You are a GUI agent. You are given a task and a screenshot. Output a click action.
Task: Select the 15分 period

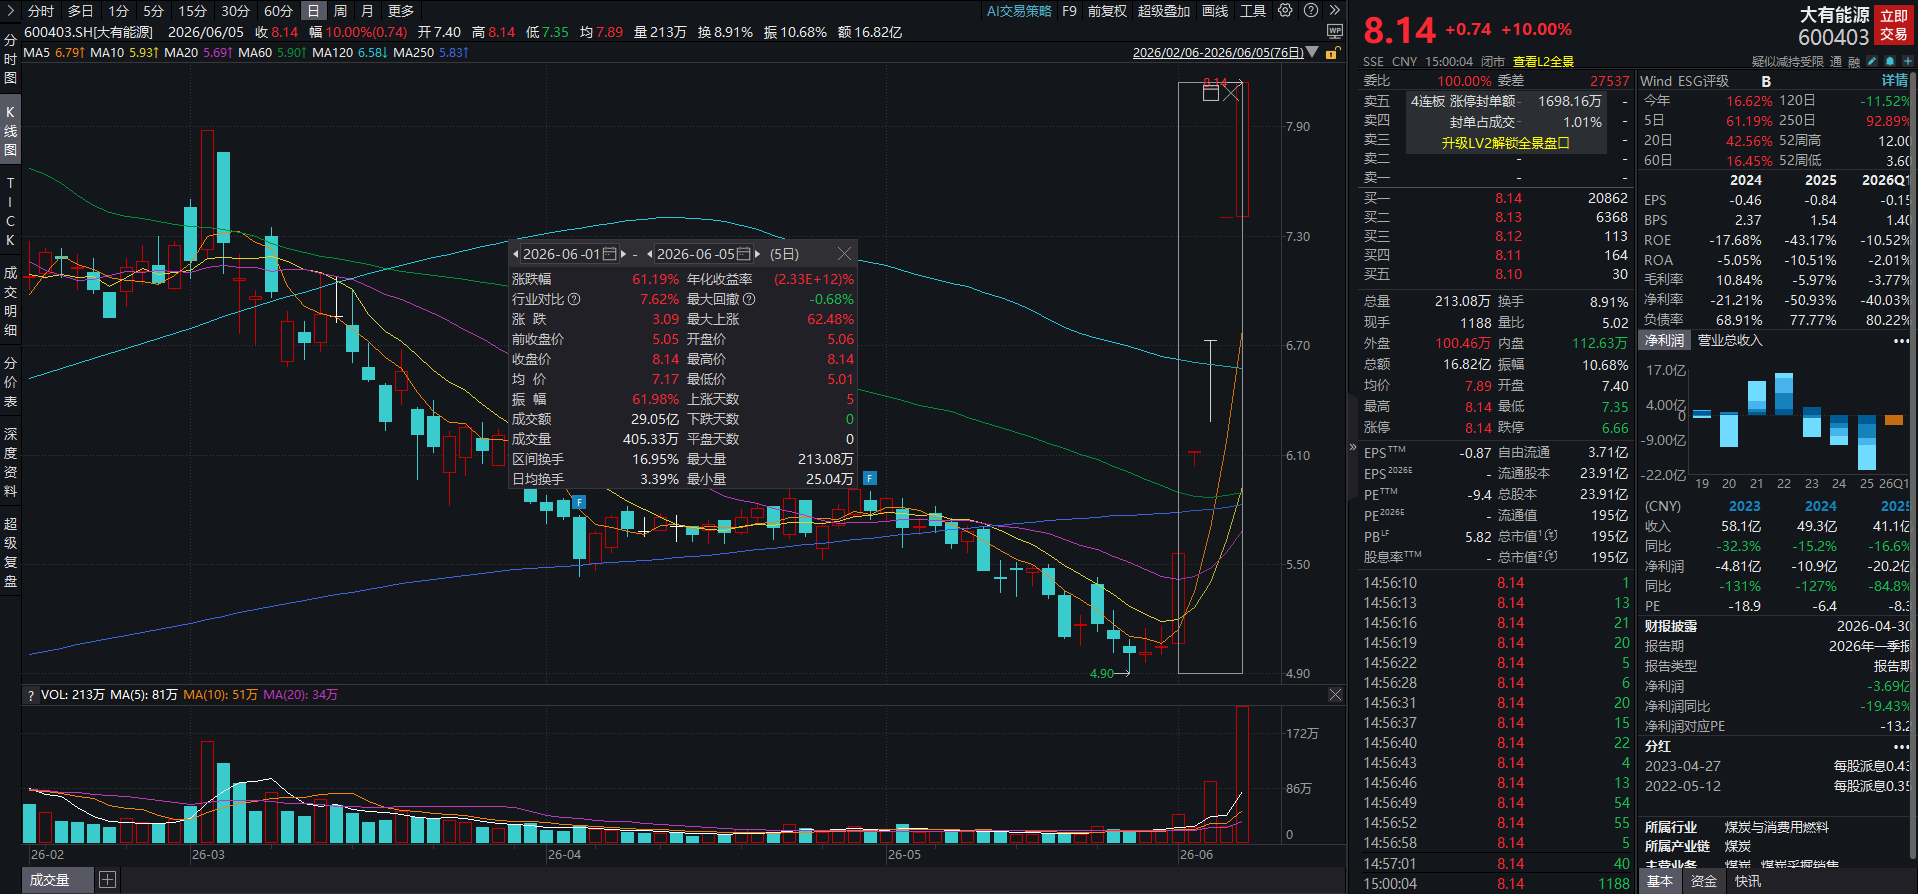[x=192, y=11]
